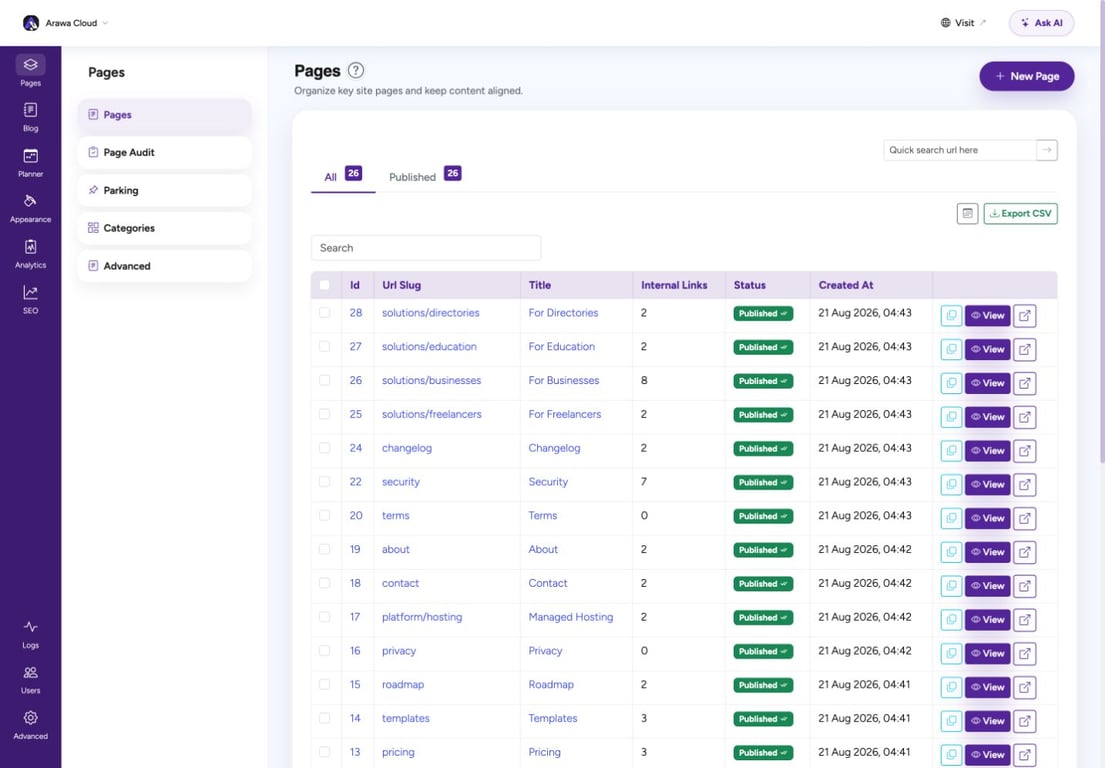Open solutions/directories in external tab
1105x768 pixels.
point(1025,316)
